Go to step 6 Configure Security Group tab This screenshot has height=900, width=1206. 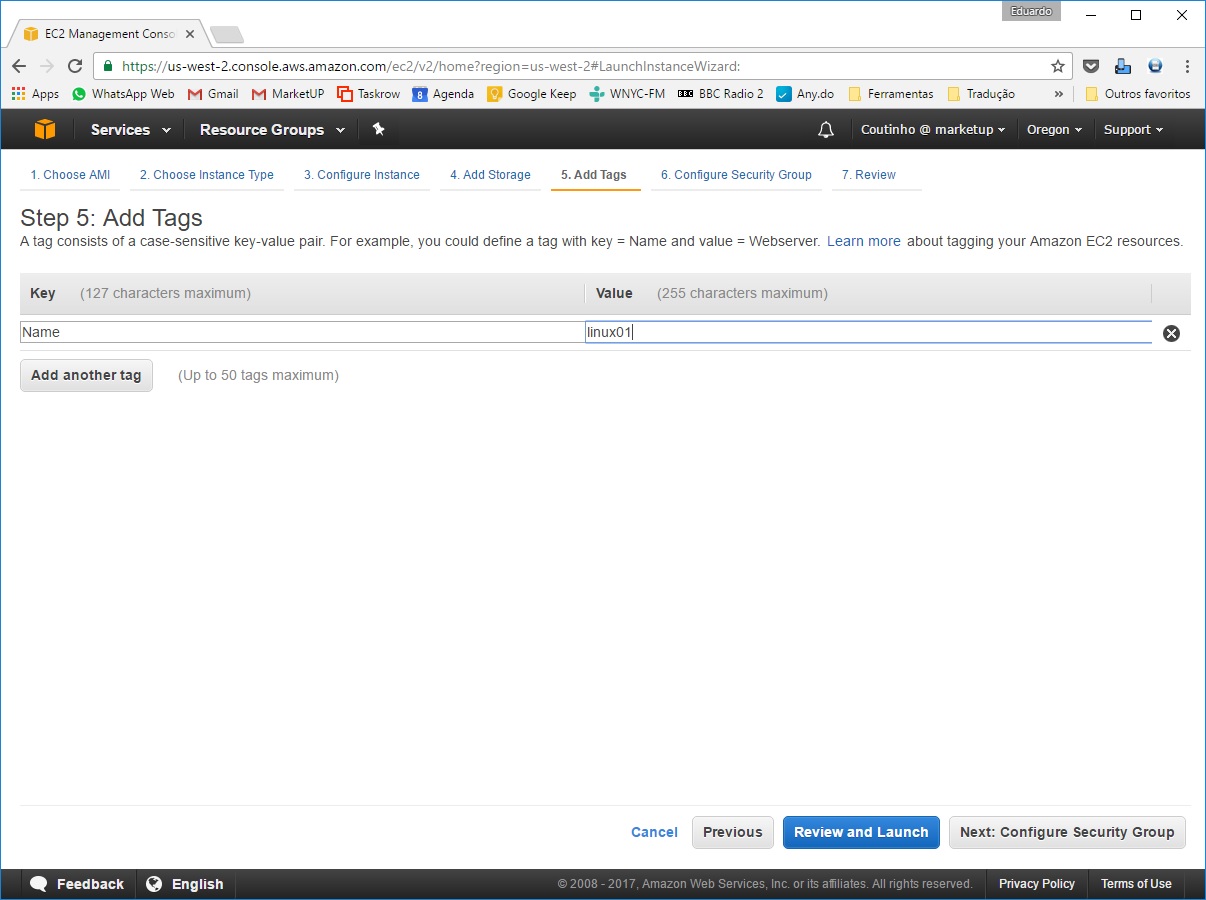(736, 175)
